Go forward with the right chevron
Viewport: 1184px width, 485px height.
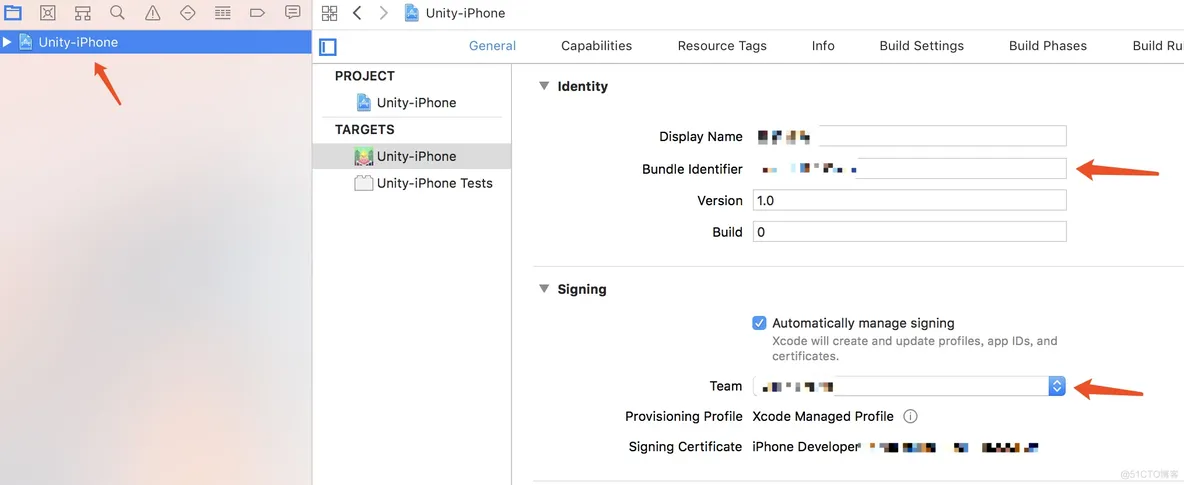[384, 13]
